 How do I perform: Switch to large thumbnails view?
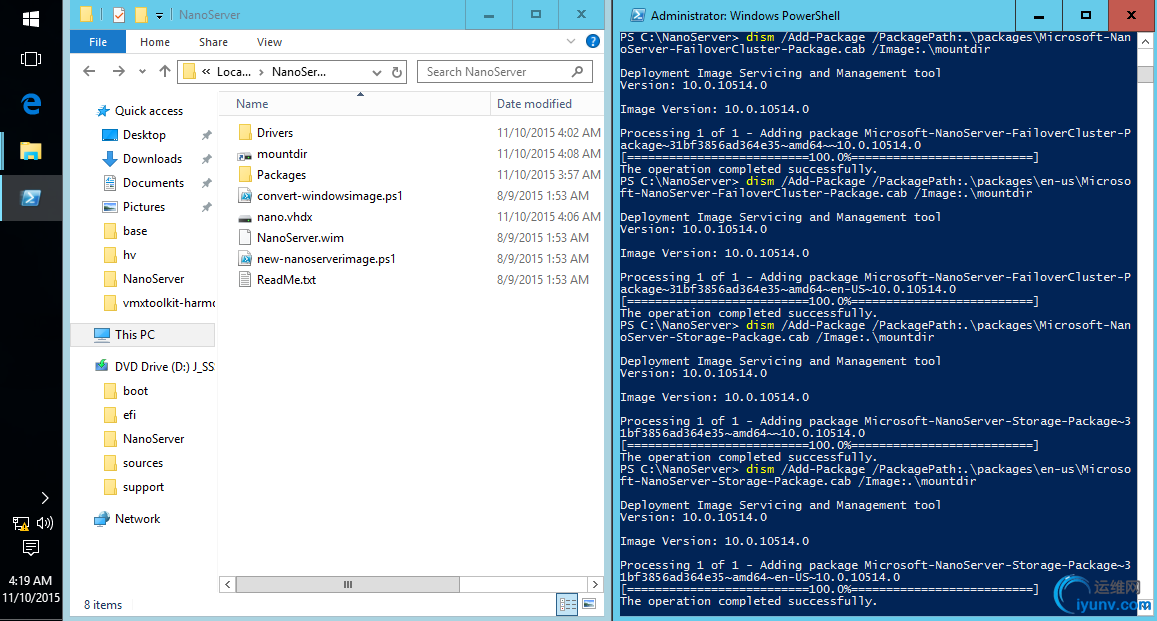click(x=589, y=604)
